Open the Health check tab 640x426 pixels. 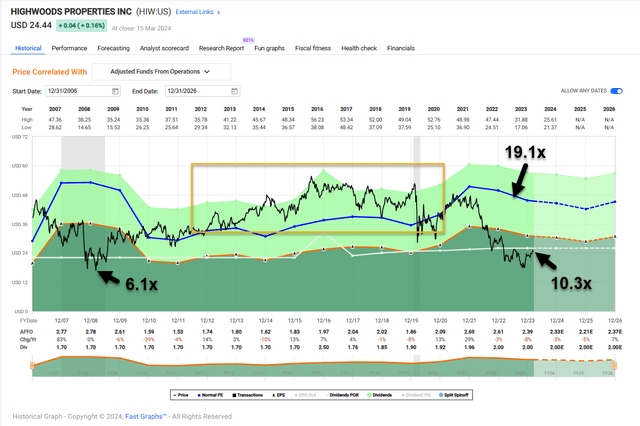(x=359, y=48)
